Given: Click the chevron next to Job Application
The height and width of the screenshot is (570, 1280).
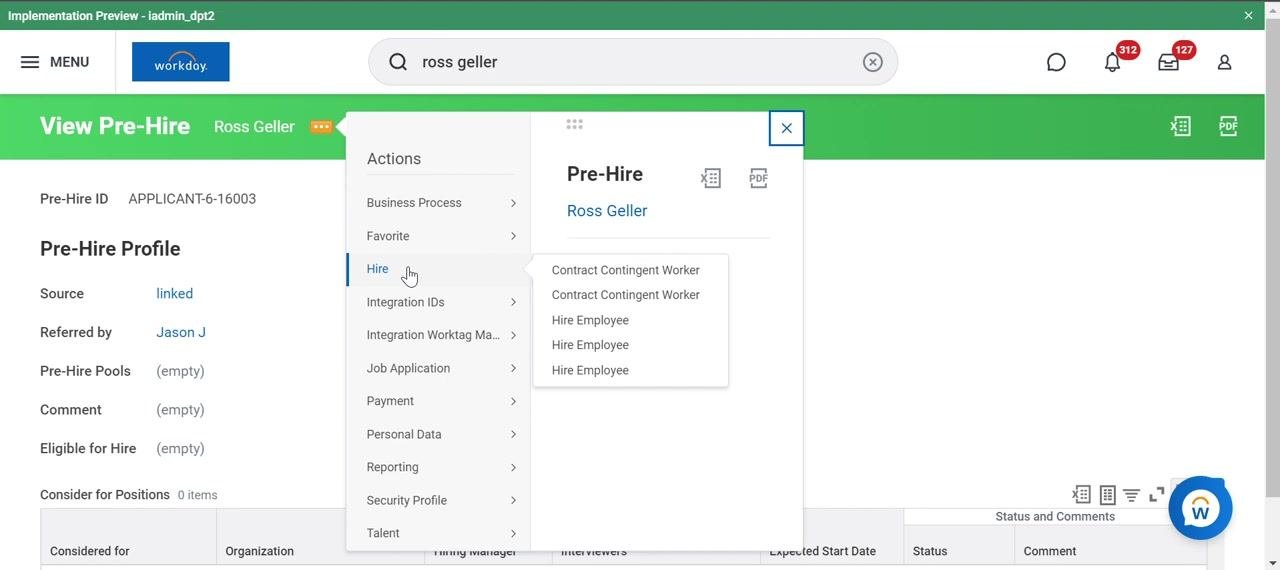Looking at the screenshot, I should (x=513, y=368).
